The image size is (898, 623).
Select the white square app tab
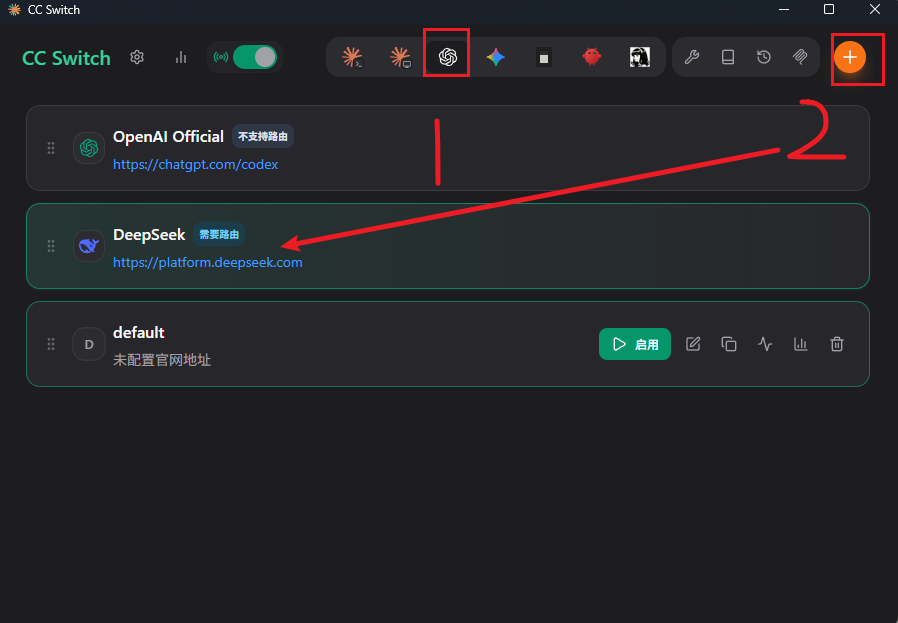(x=543, y=57)
